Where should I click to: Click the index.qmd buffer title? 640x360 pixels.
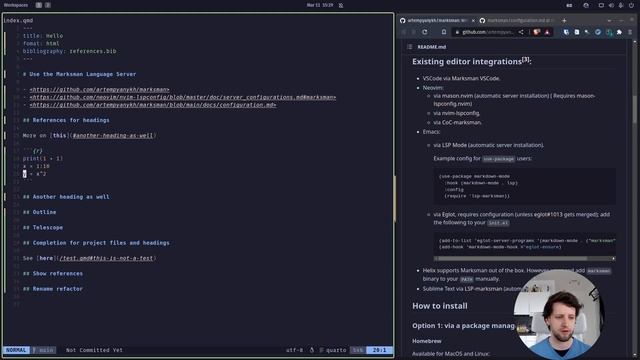pyautogui.click(x=18, y=20)
